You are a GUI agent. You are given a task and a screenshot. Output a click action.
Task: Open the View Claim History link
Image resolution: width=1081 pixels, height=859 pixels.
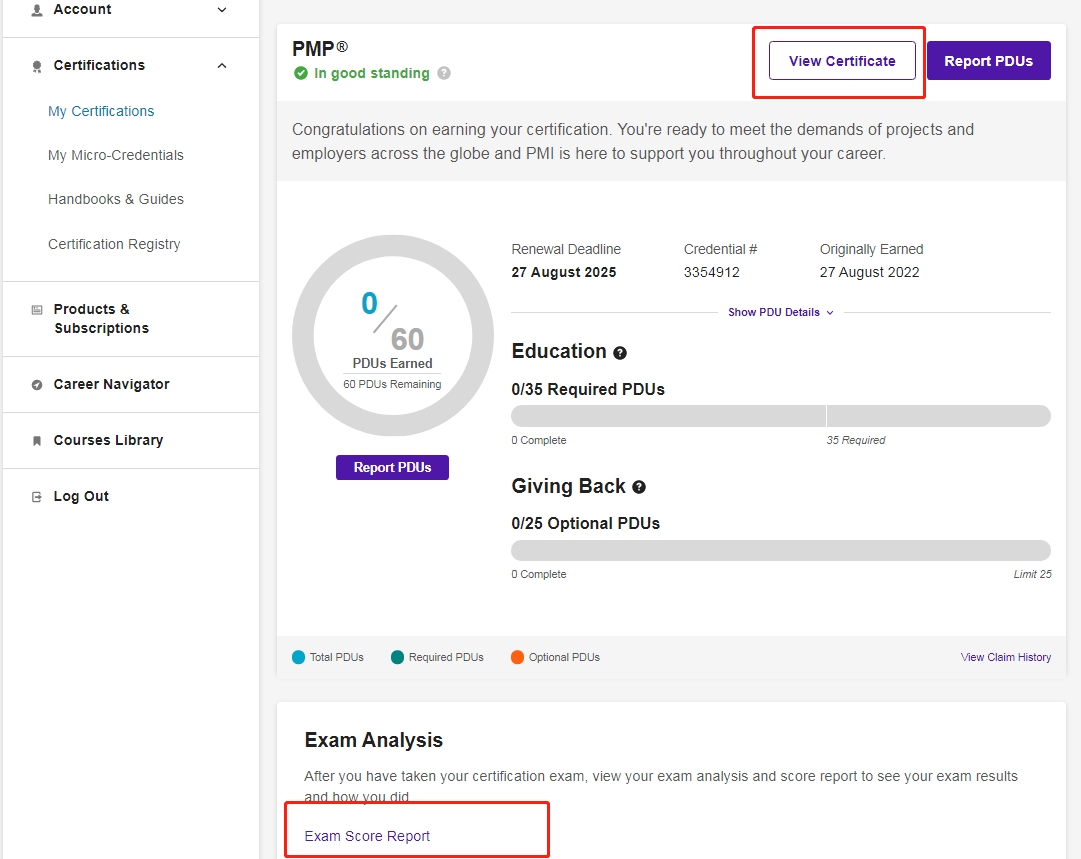click(1005, 657)
